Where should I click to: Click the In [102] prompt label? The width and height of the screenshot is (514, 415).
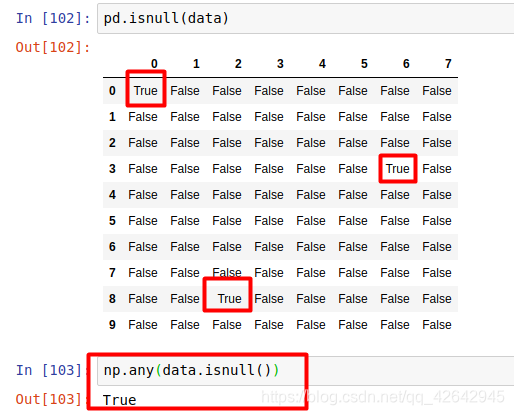53,18
